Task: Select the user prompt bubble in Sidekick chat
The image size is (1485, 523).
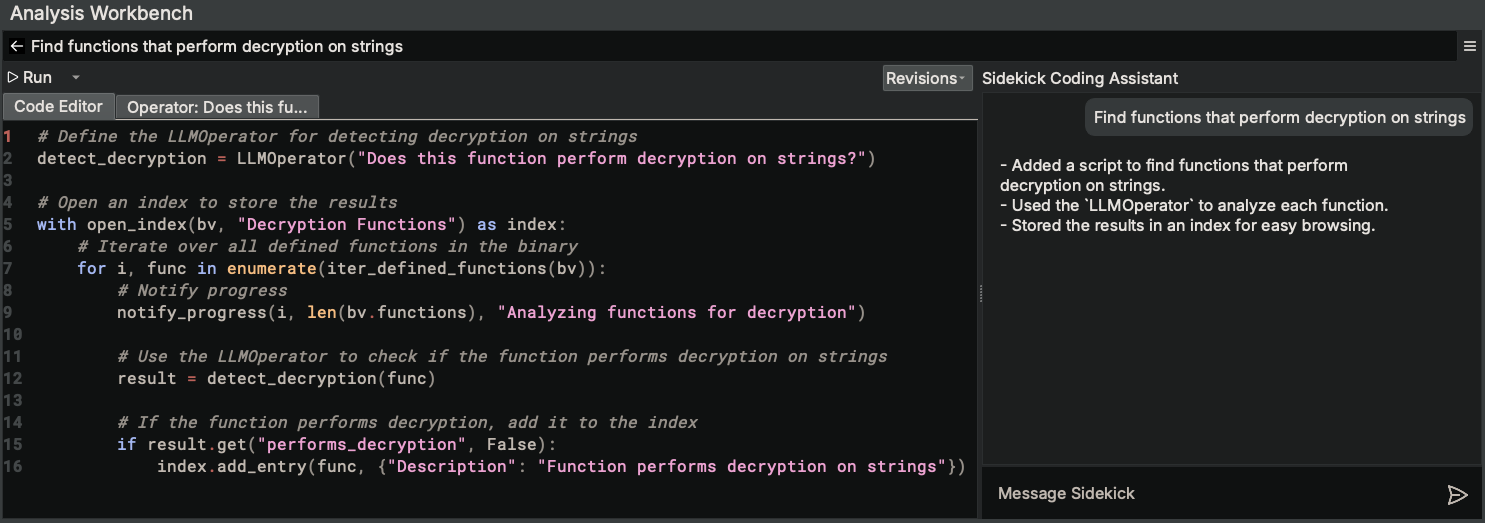Action: click(1279, 117)
